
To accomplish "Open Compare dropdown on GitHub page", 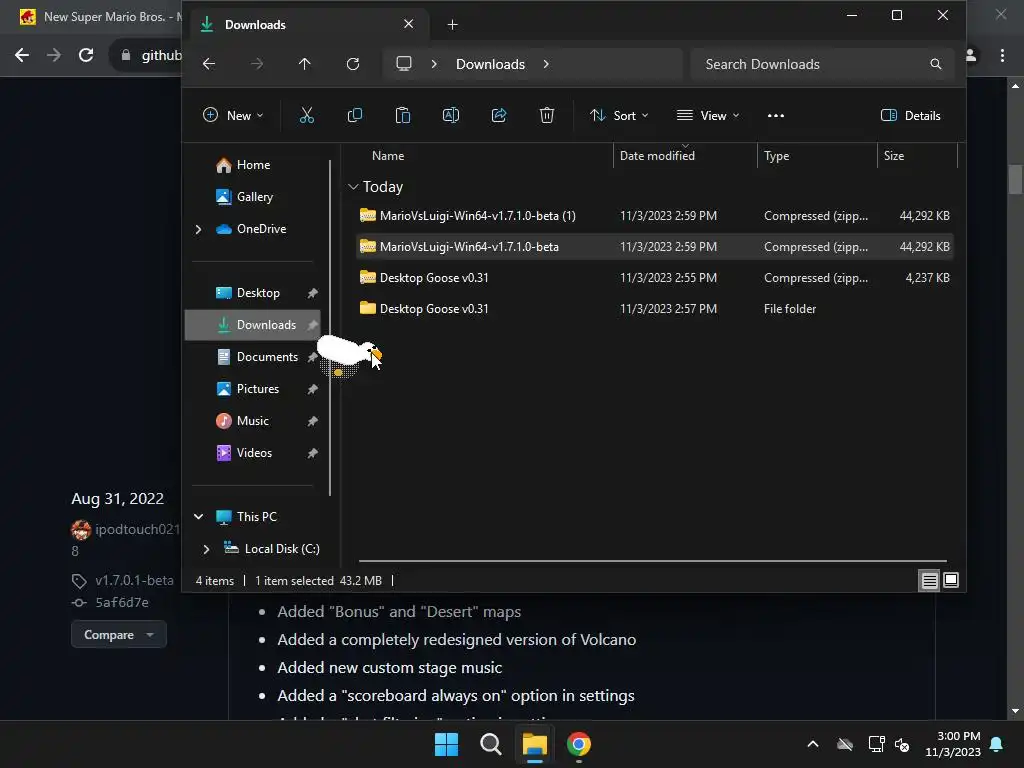I will 119,635.
